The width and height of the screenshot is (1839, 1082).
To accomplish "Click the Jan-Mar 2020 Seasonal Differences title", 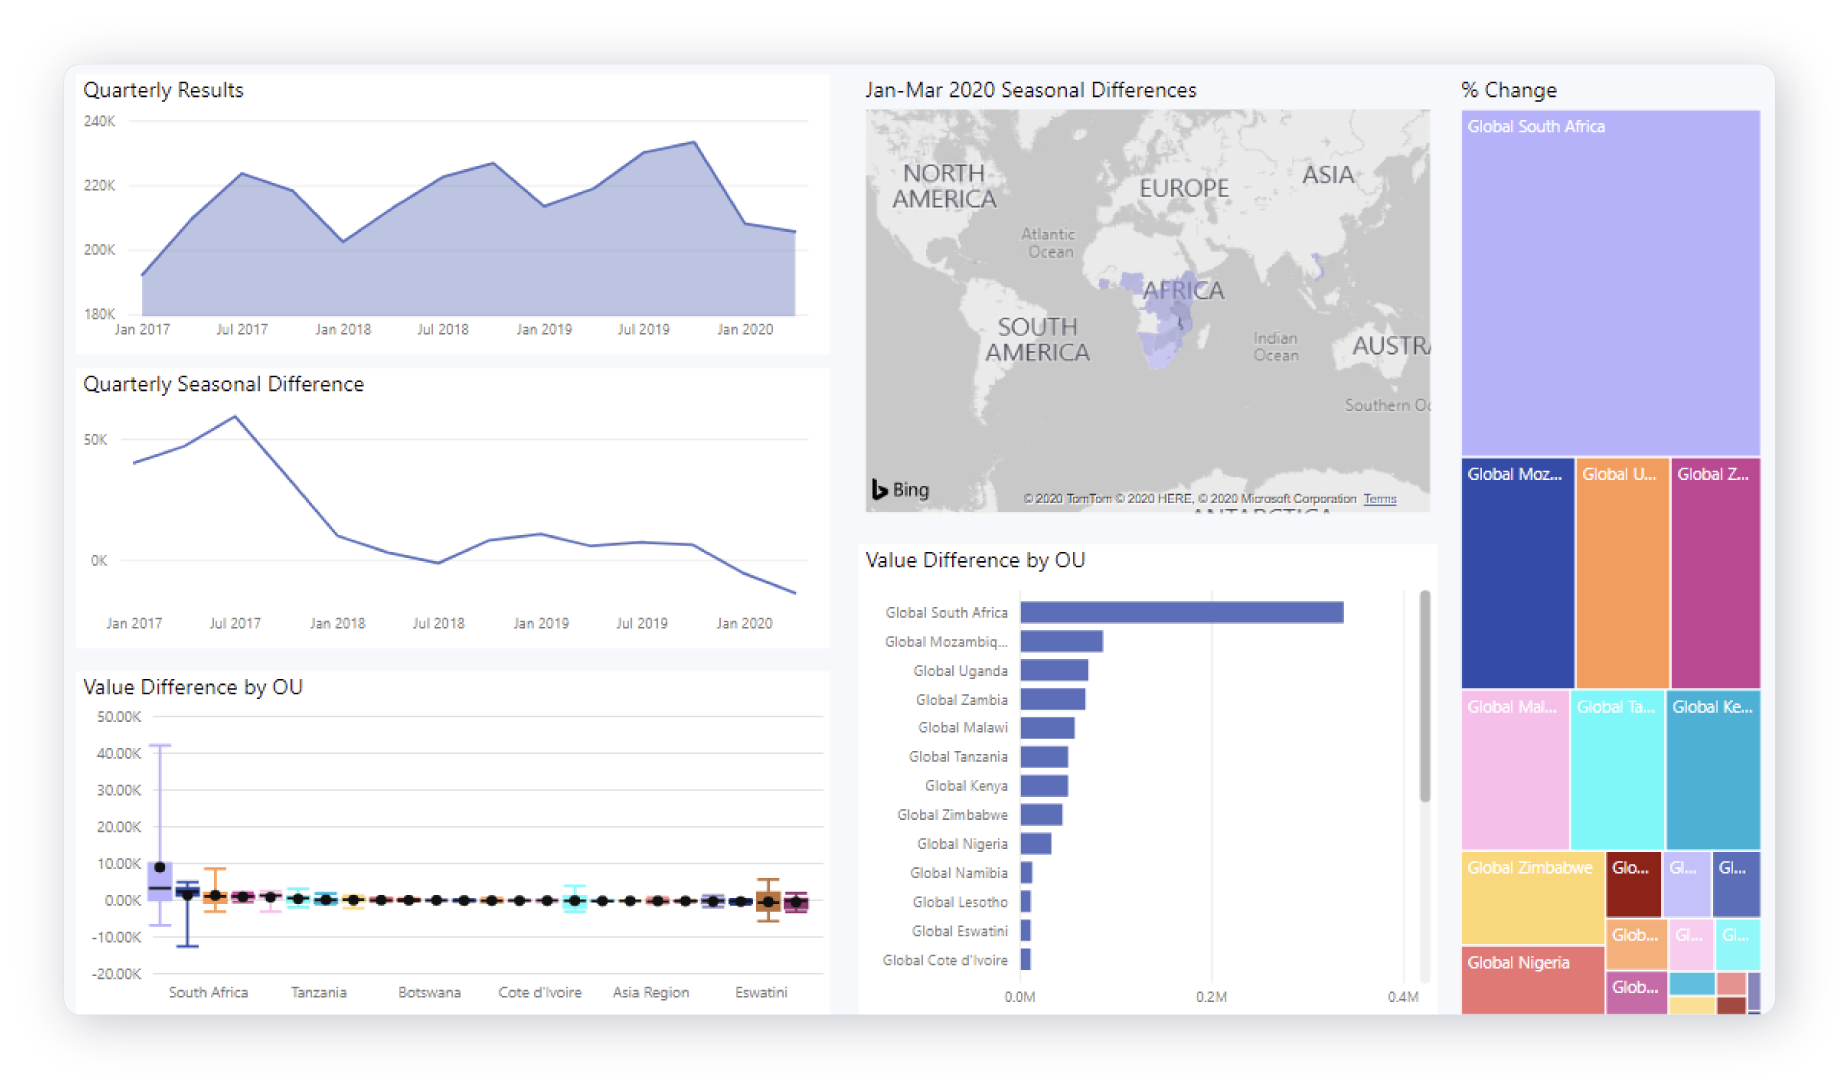I will [x=1030, y=90].
